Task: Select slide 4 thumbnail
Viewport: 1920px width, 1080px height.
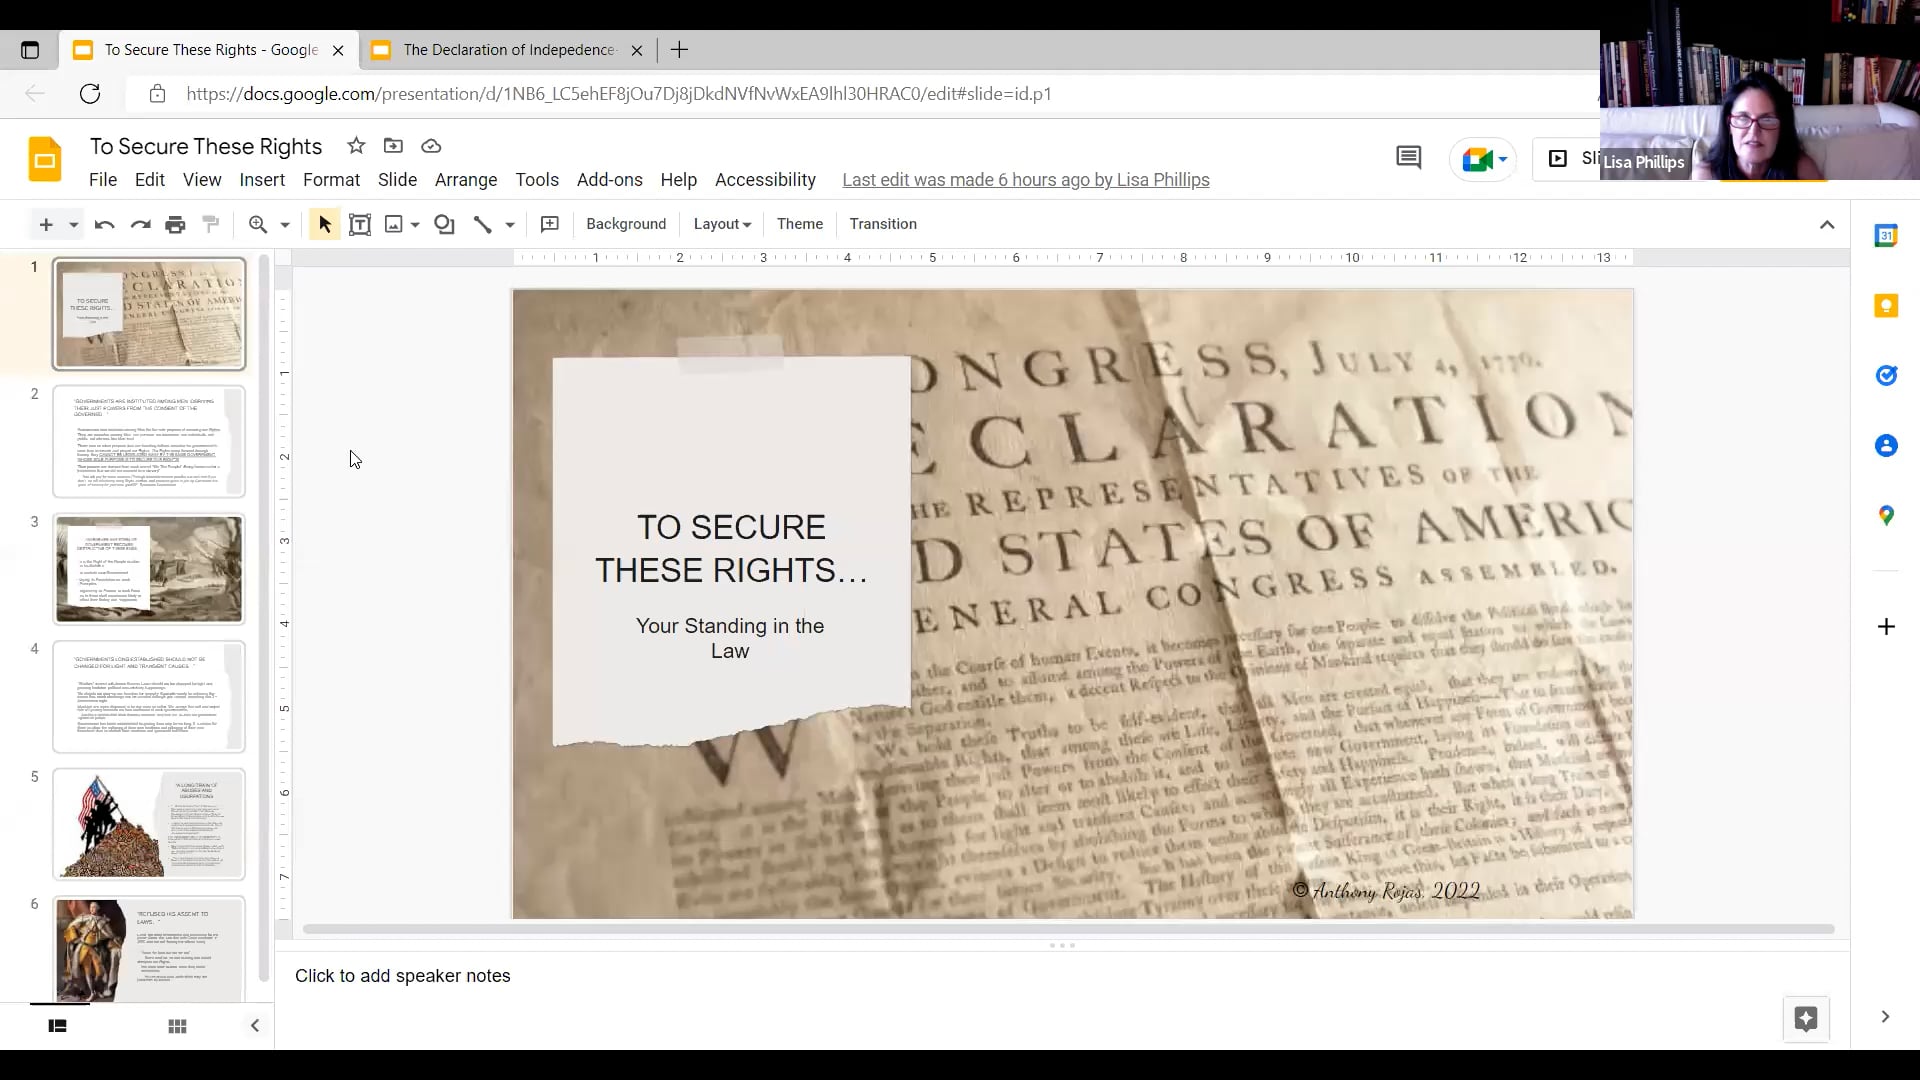Action: tap(149, 697)
